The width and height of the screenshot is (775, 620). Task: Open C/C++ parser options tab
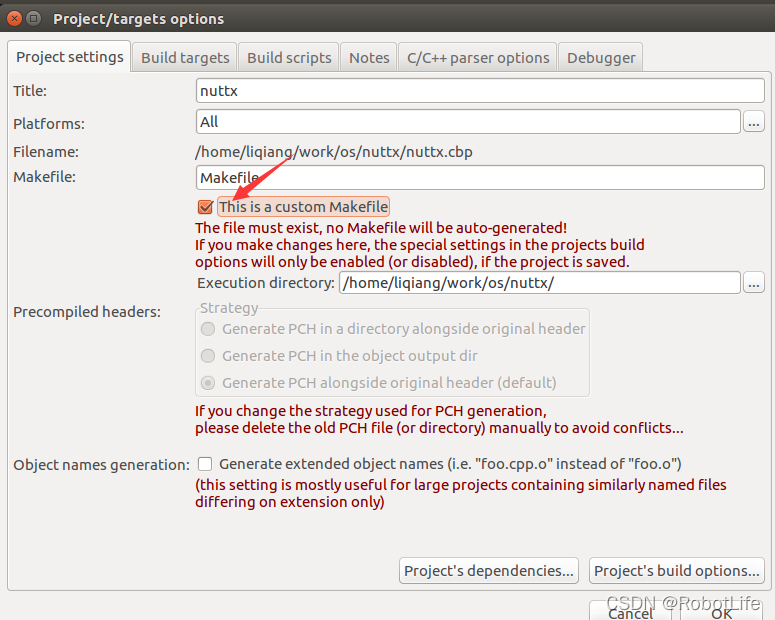pos(478,58)
